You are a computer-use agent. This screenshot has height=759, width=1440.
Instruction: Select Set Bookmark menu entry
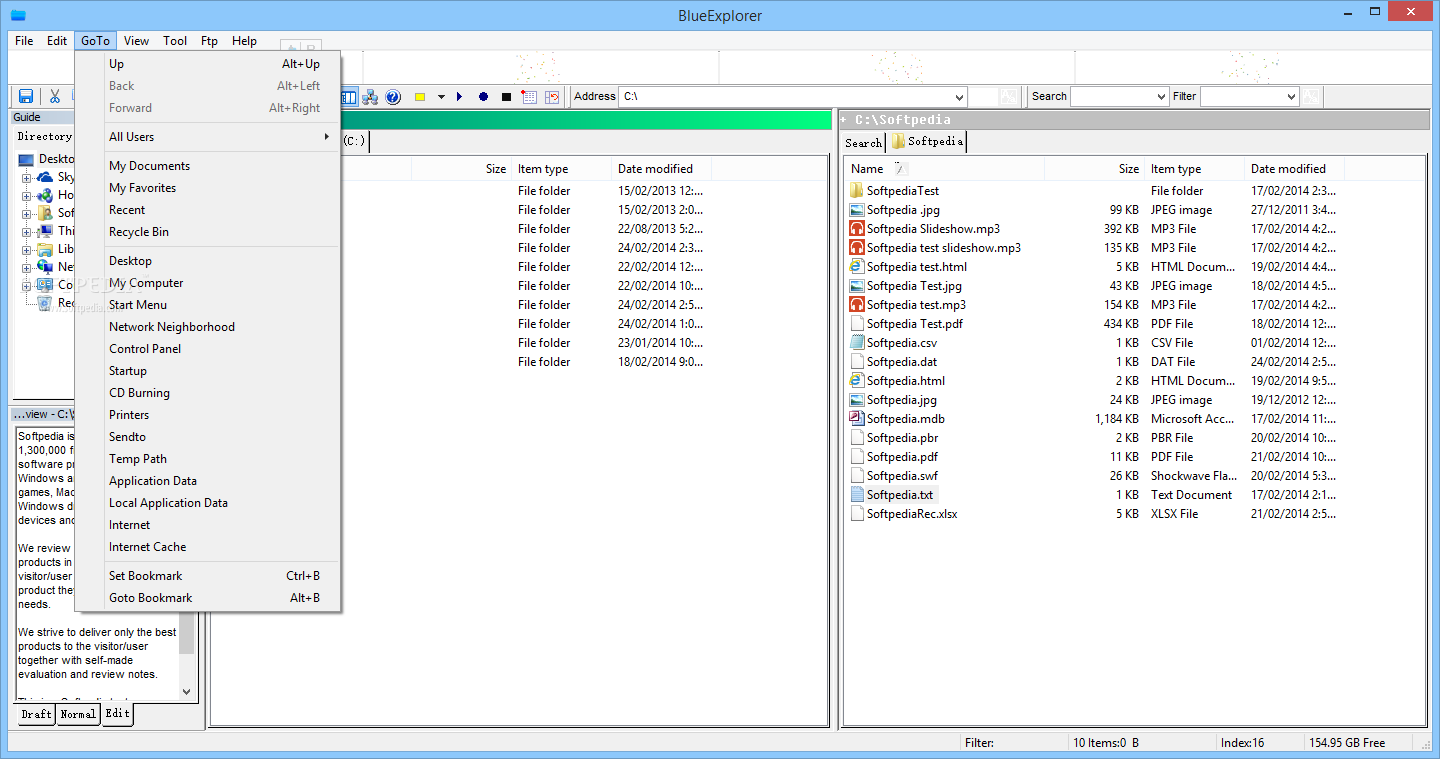(208, 576)
